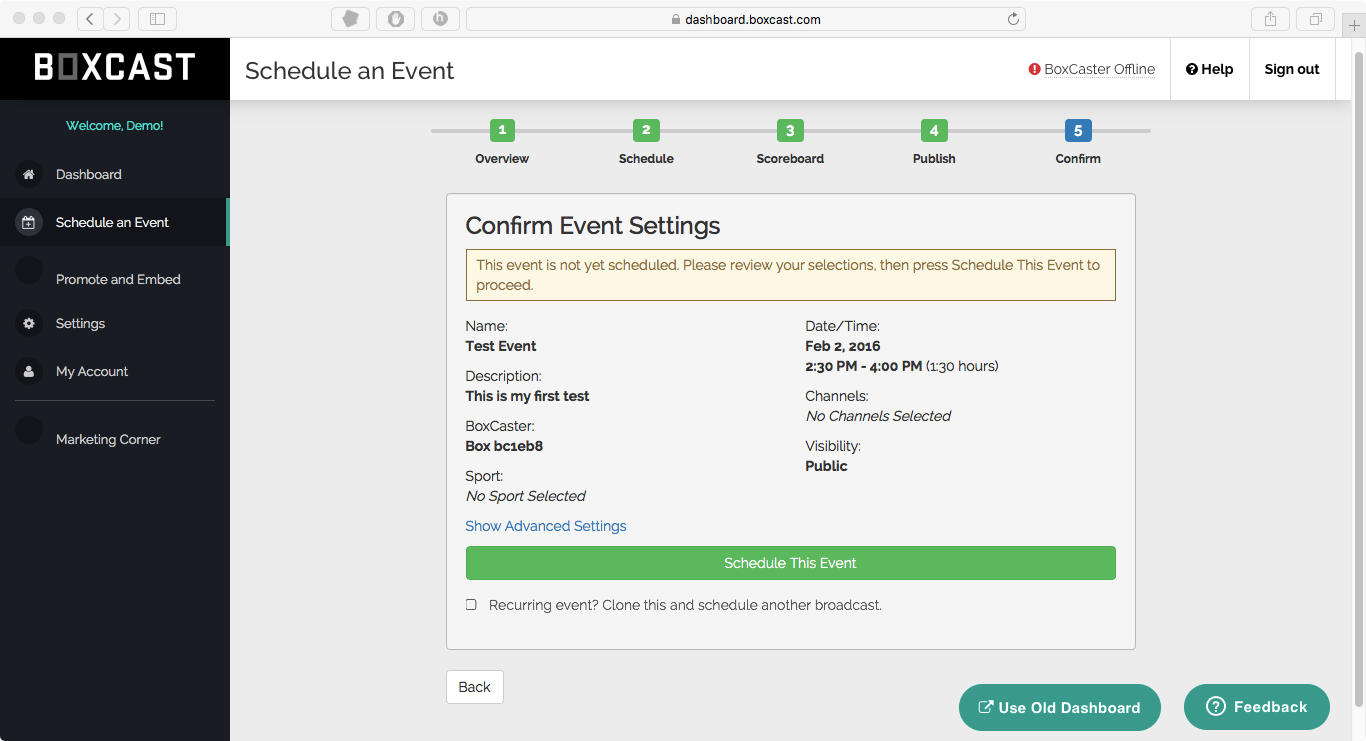This screenshot has height=741, width=1366.
Task: Click the Settings gear icon in sidebar
Action: [29, 323]
